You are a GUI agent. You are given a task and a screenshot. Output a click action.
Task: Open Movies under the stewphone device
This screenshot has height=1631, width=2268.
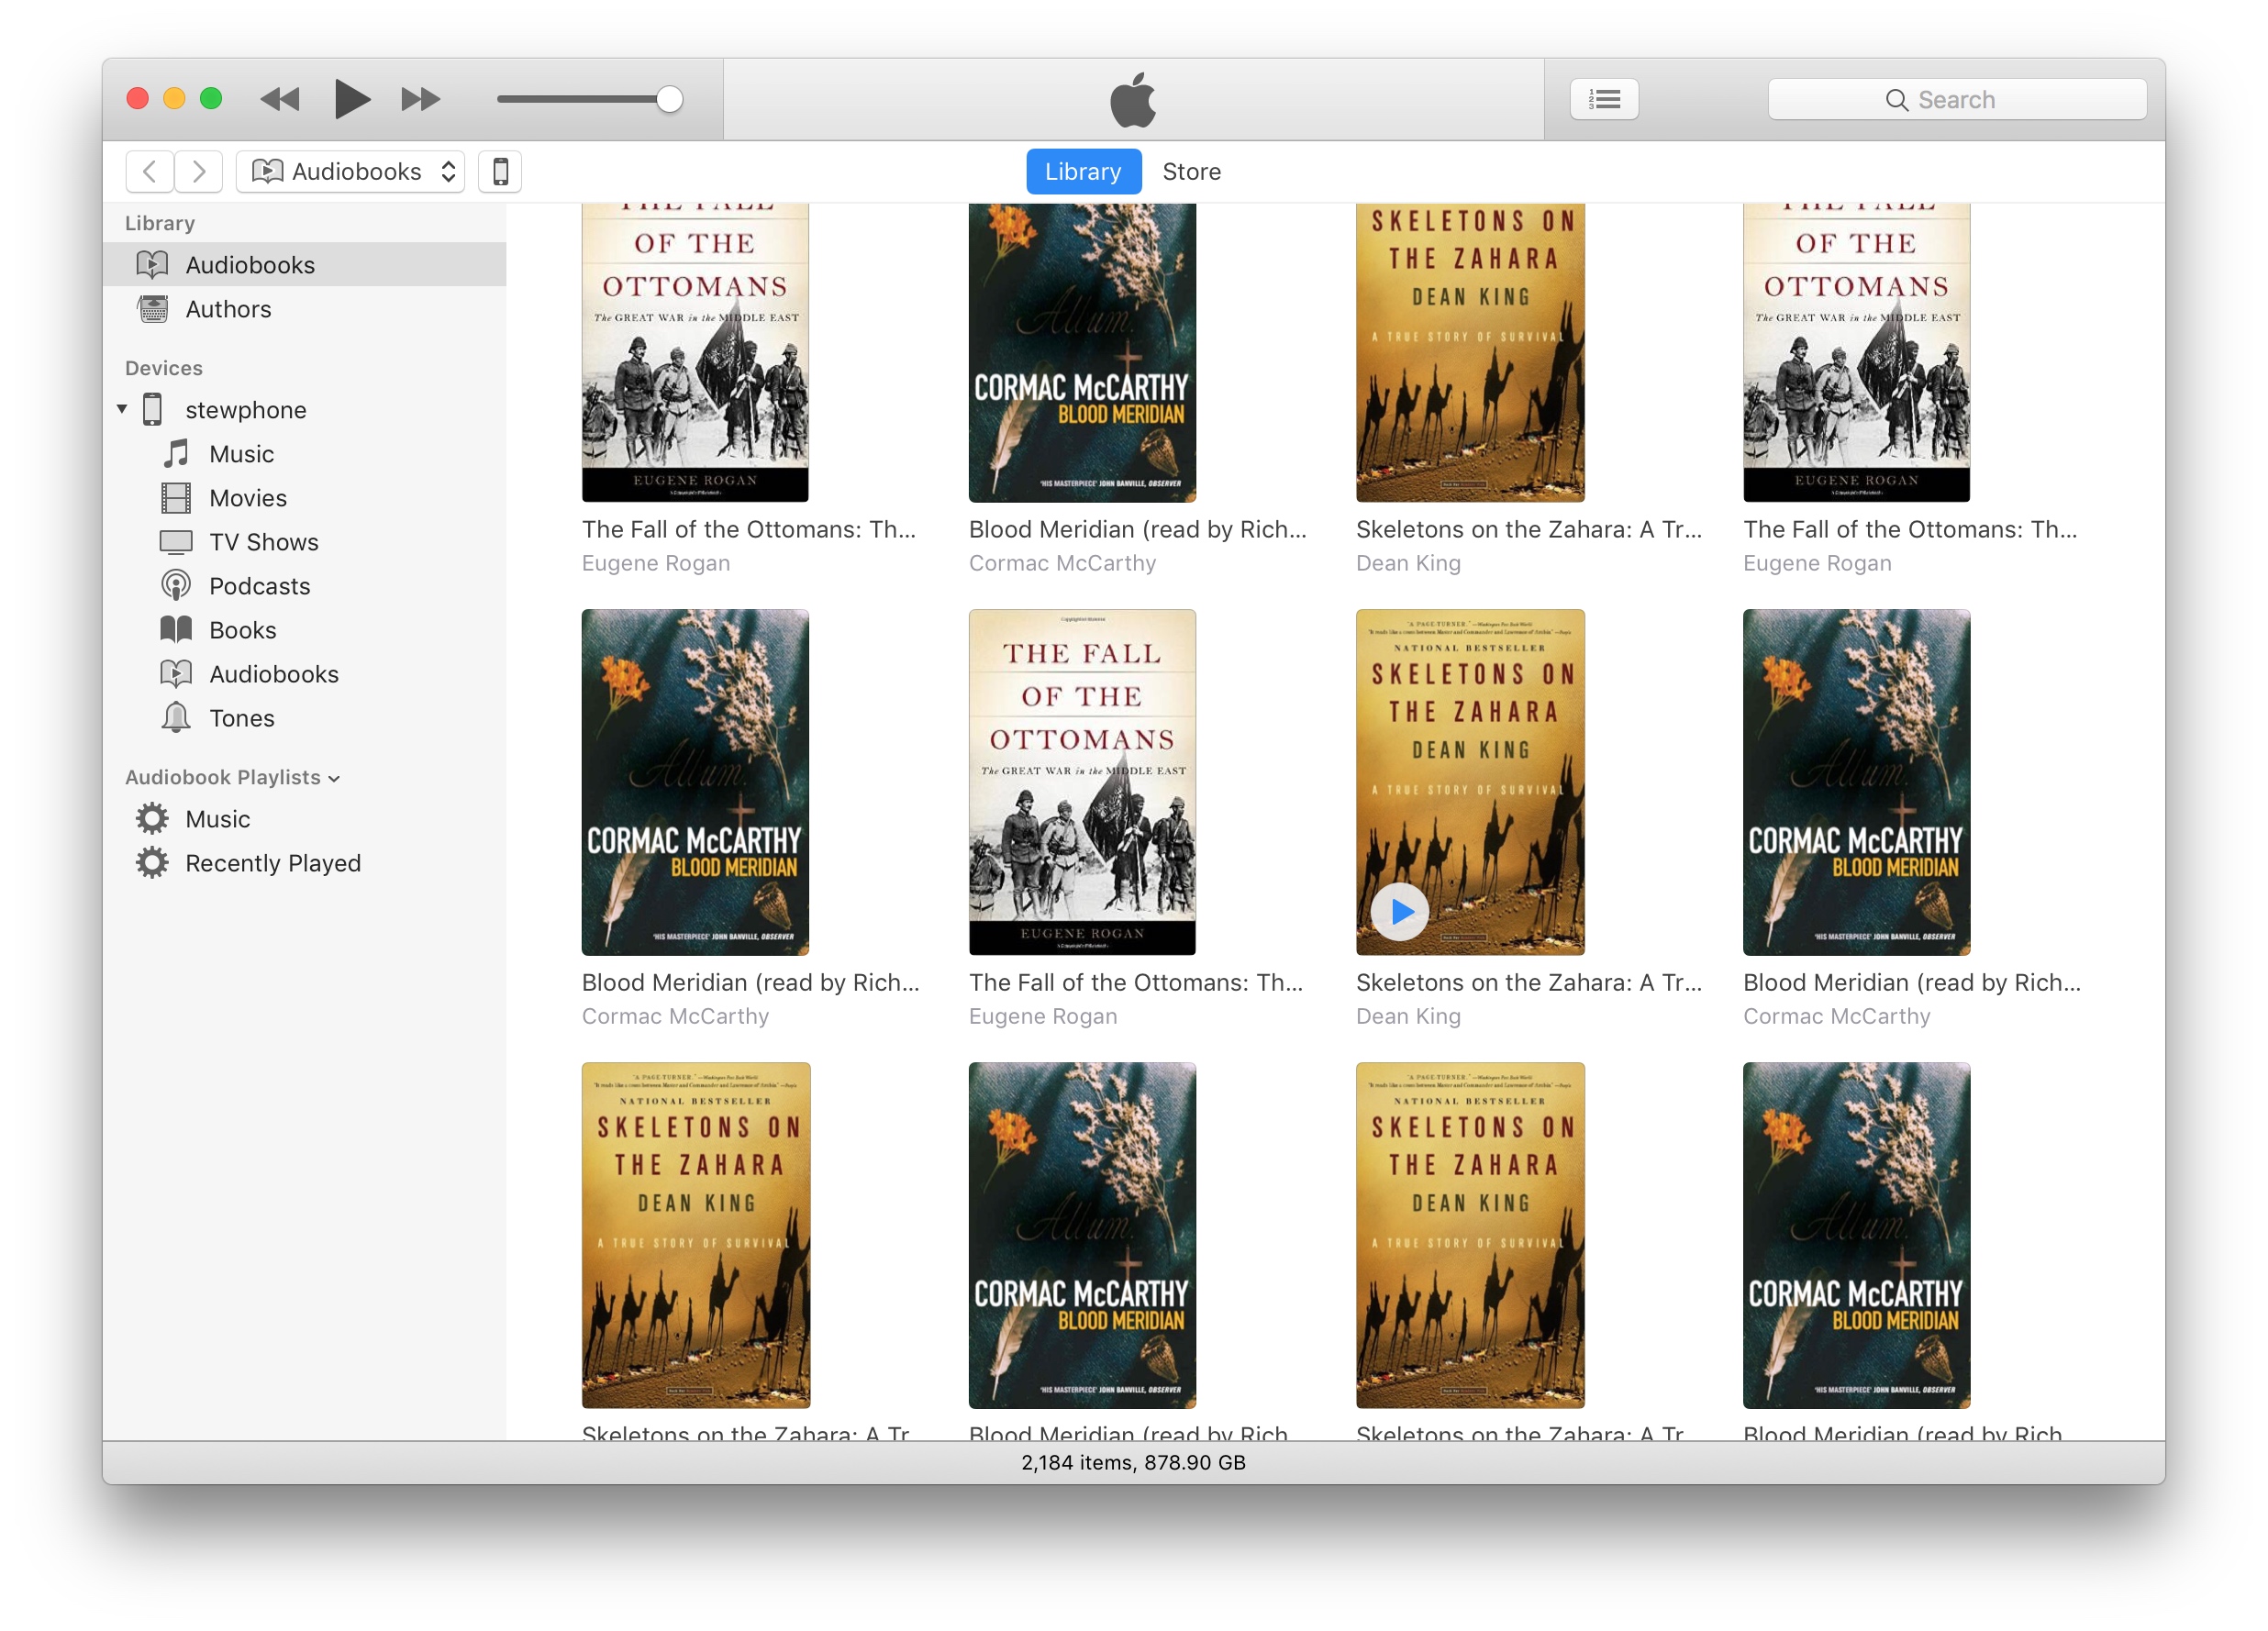coord(304,498)
